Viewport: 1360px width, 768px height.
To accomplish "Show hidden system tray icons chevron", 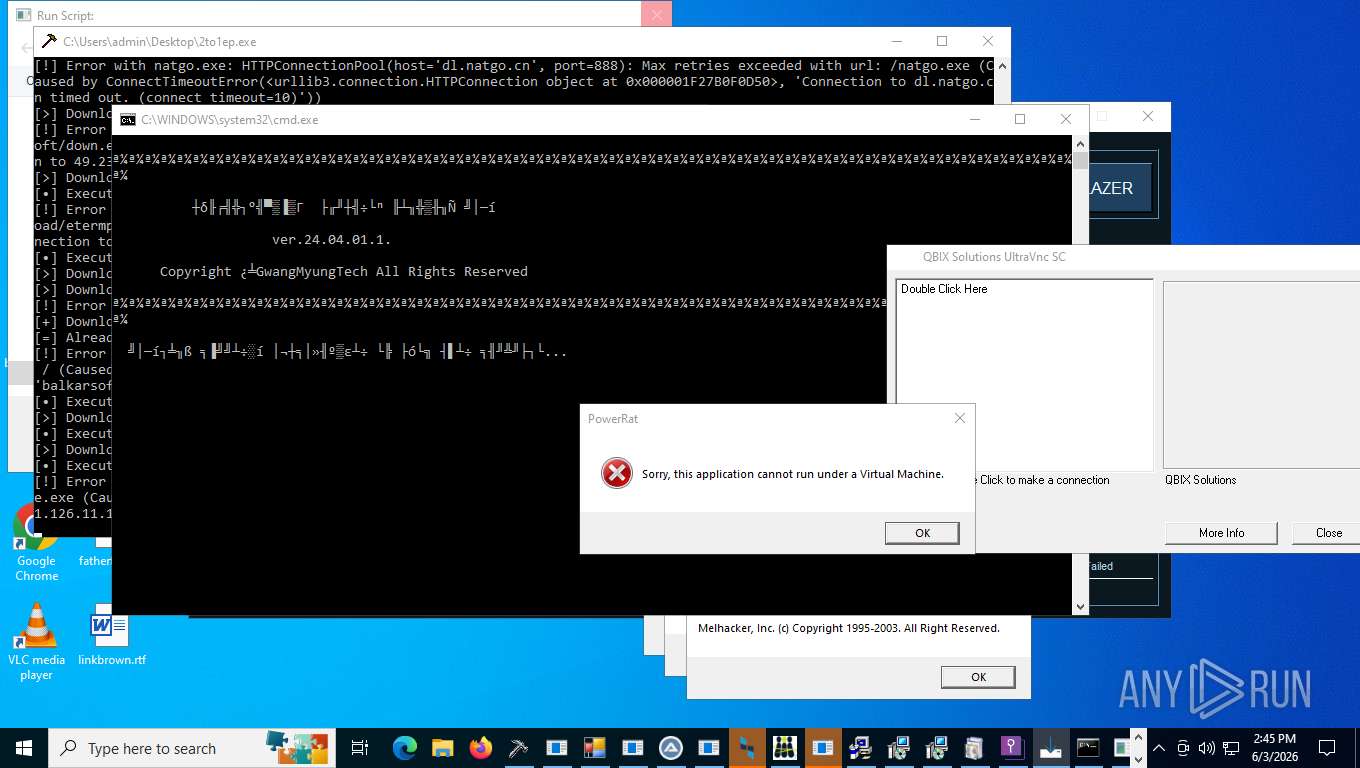I will 1159,748.
